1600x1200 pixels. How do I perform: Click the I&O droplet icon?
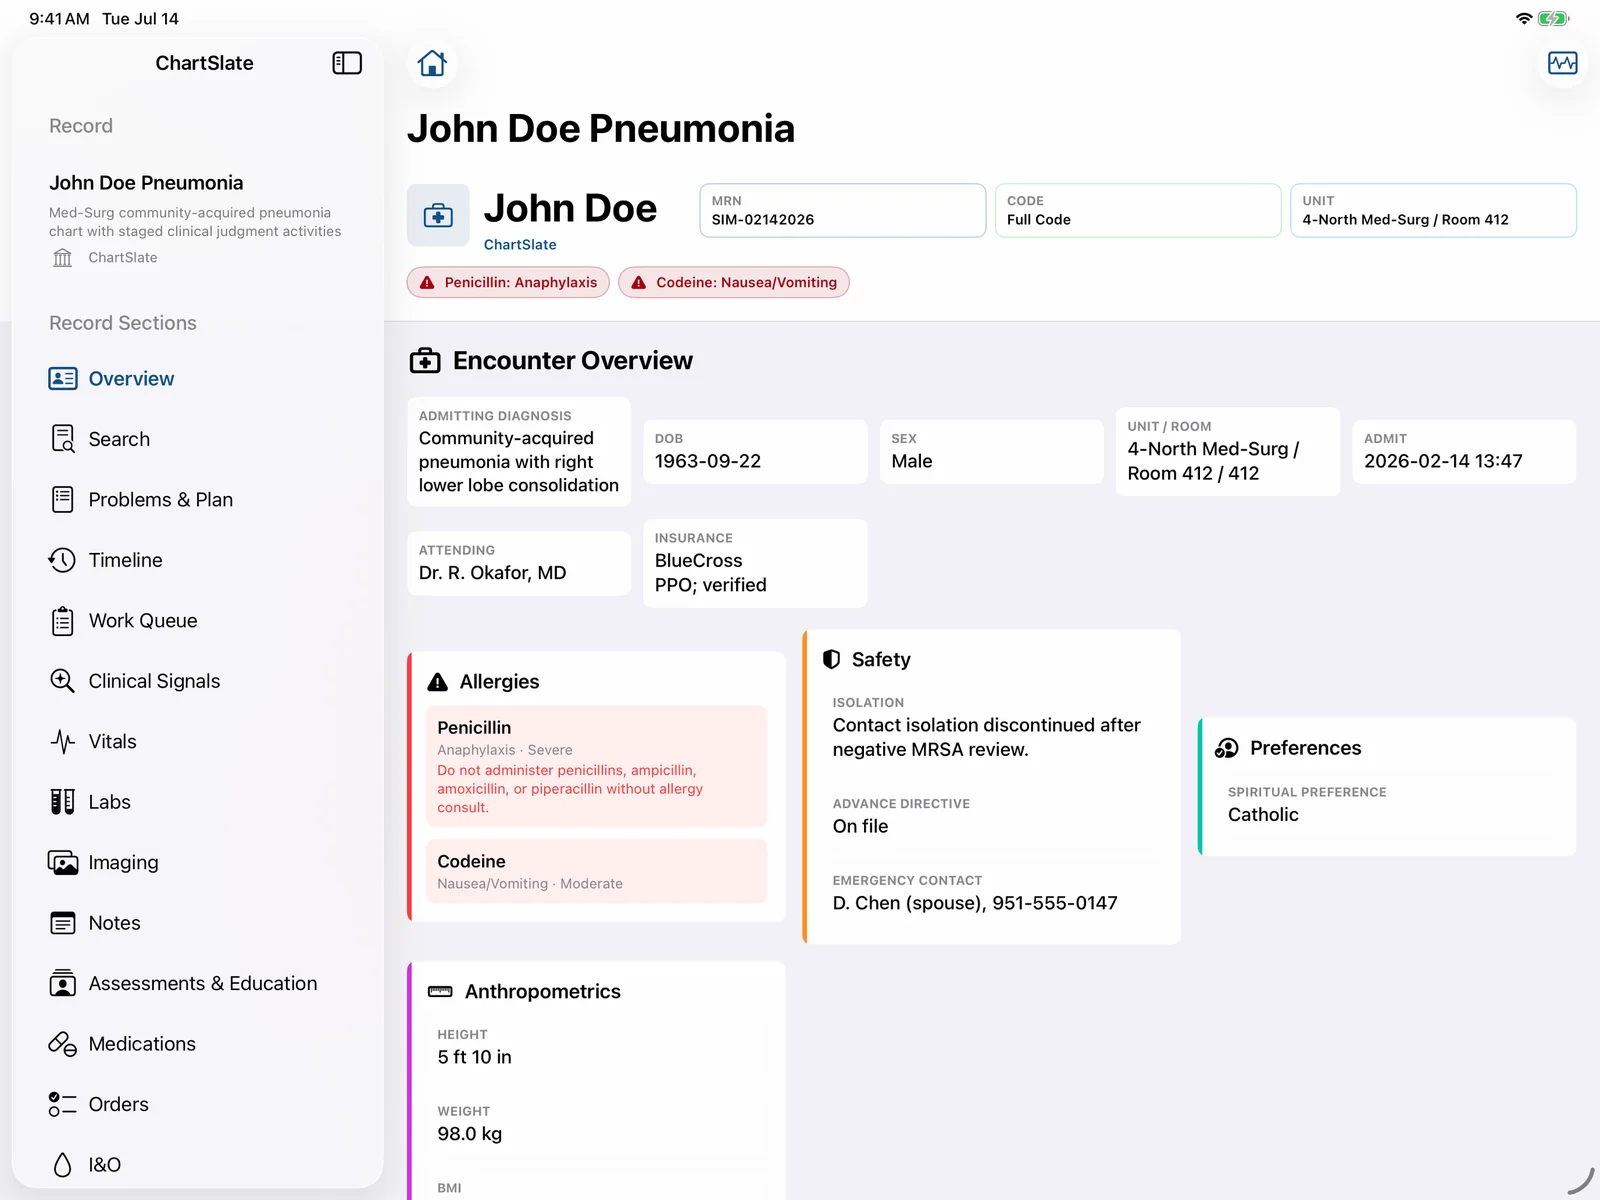click(63, 1165)
